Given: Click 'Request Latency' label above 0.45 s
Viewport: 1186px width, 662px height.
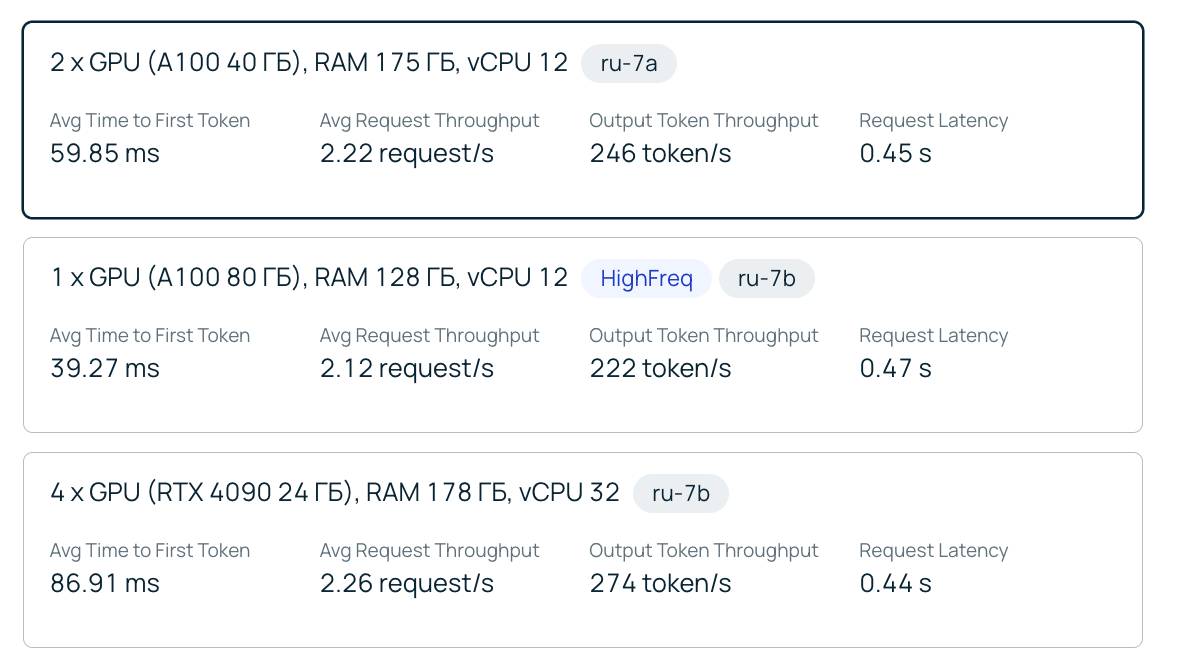Looking at the screenshot, I should tap(933, 121).
